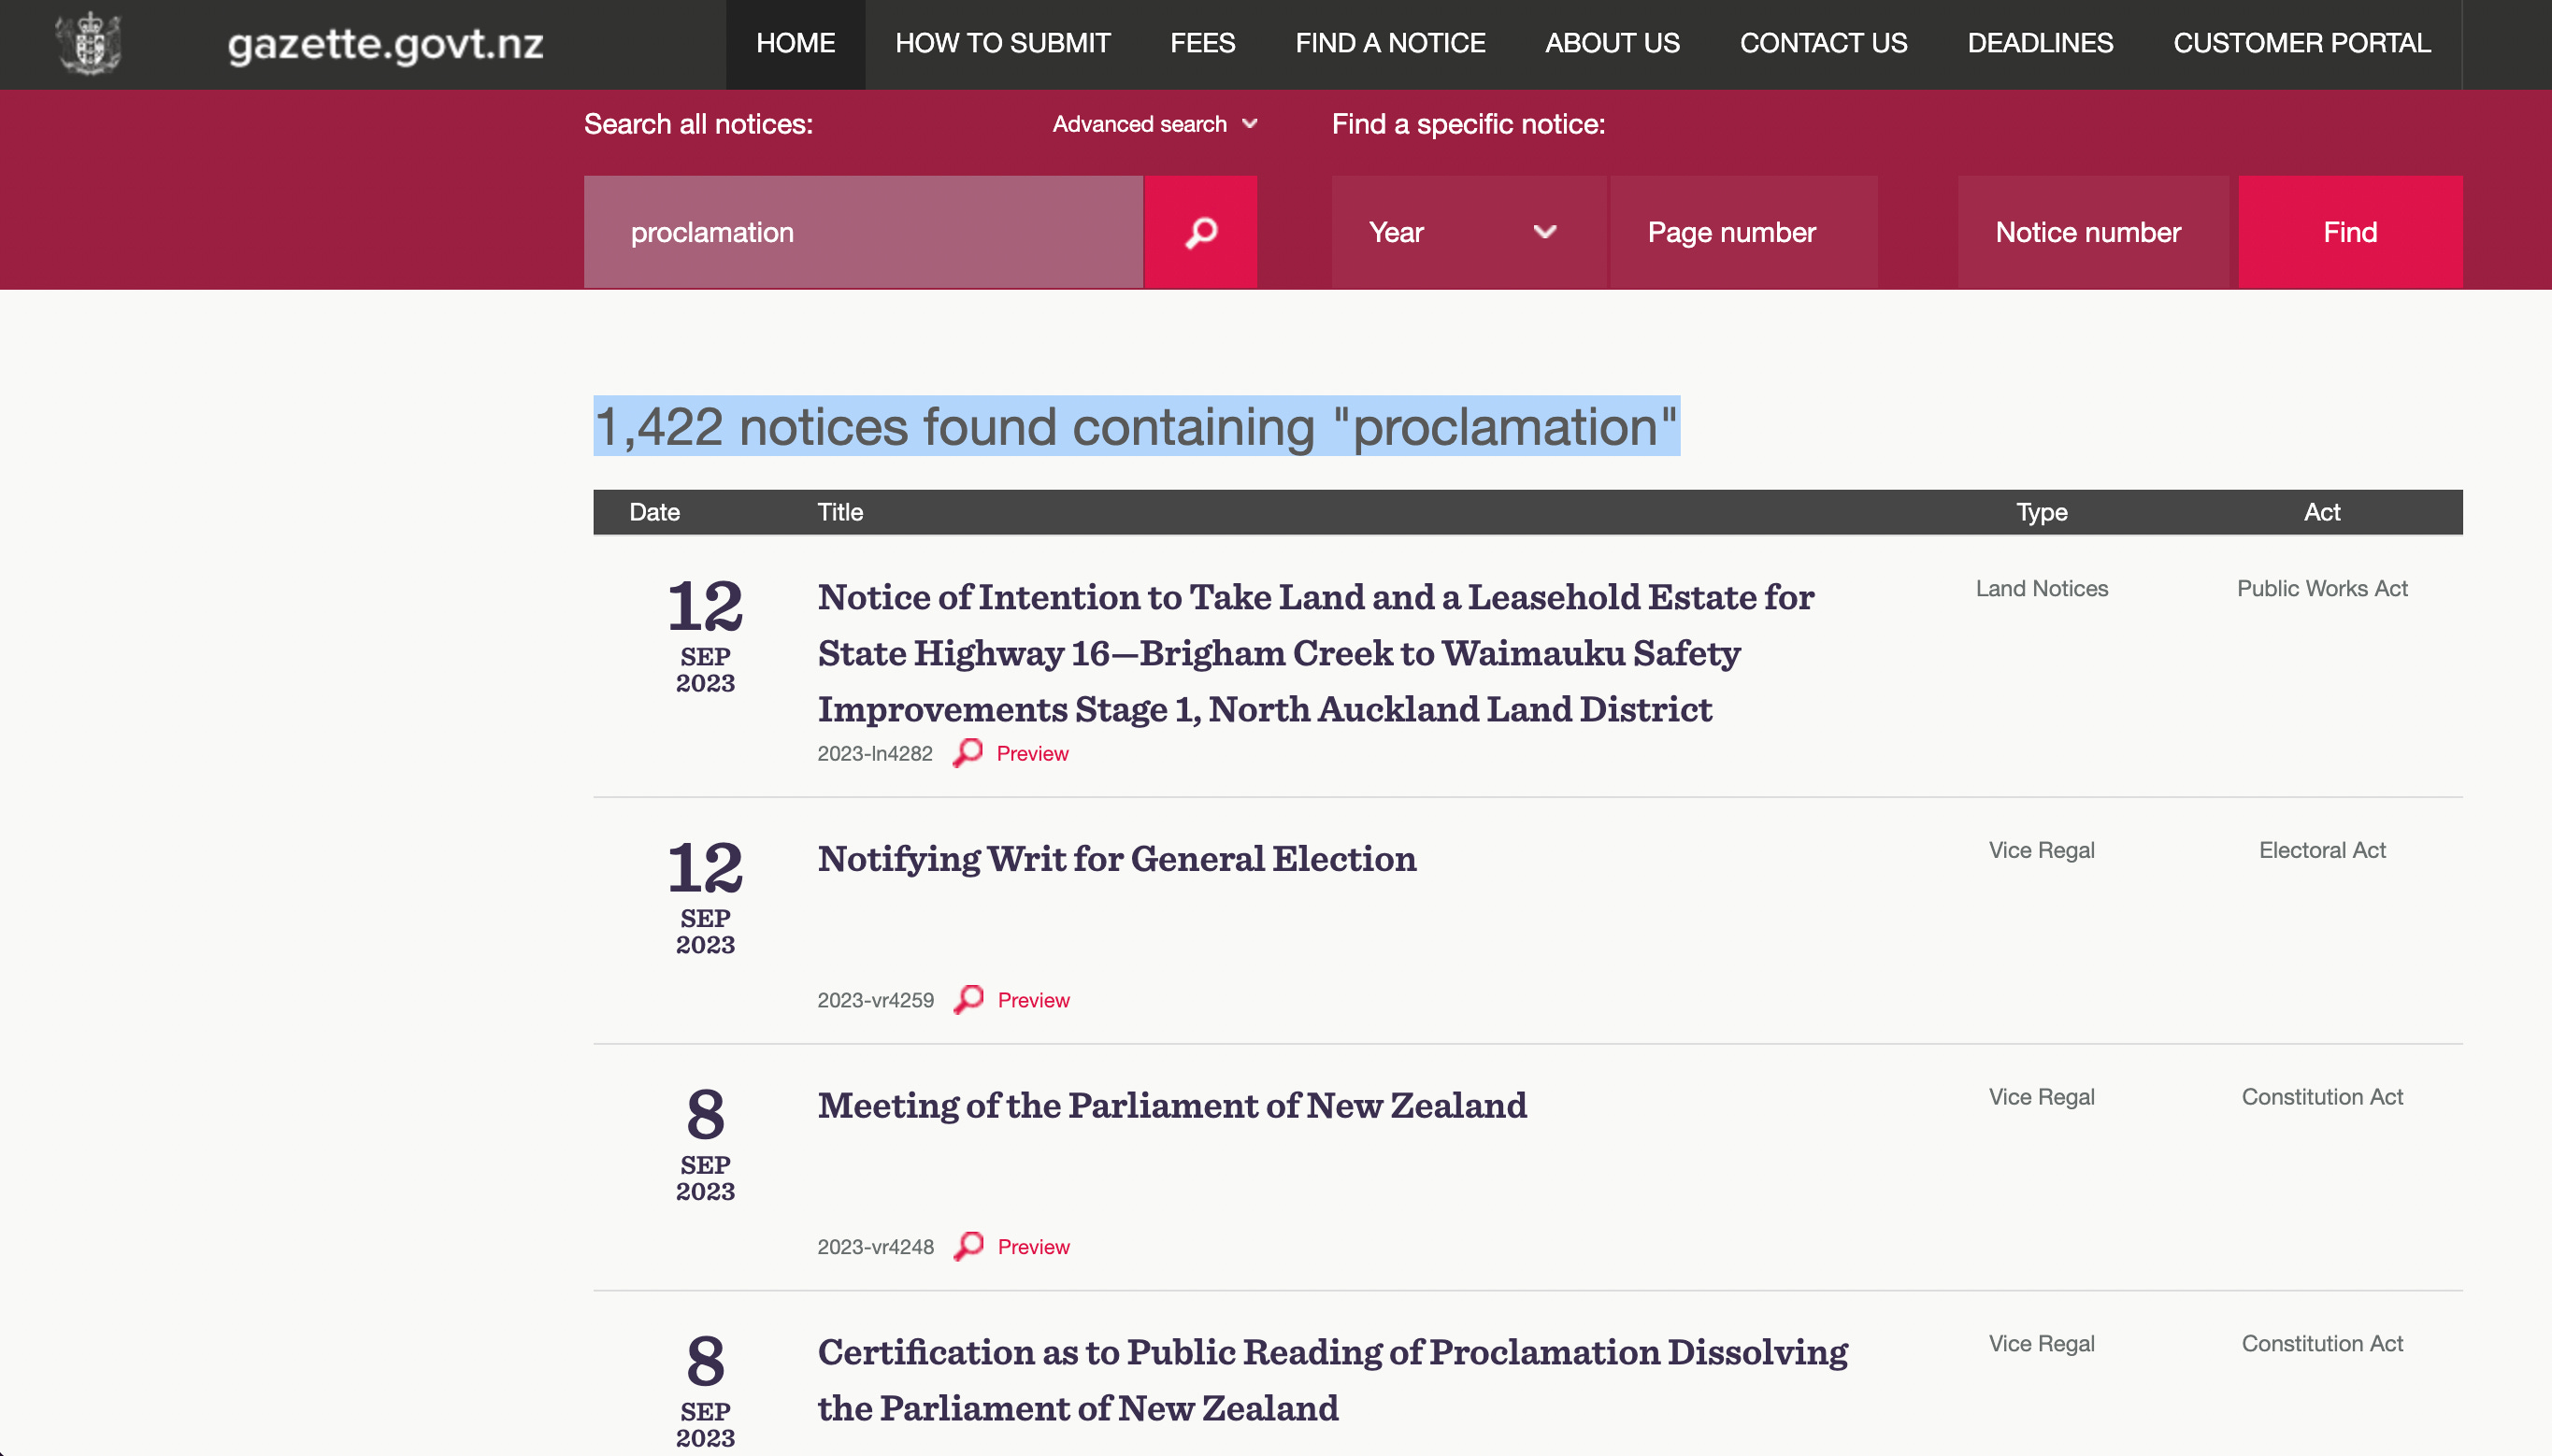The width and height of the screenshot is (2552, 1456).
Task: Select the DEADLINES navigation item
Action: click(x=2040, y=43)
